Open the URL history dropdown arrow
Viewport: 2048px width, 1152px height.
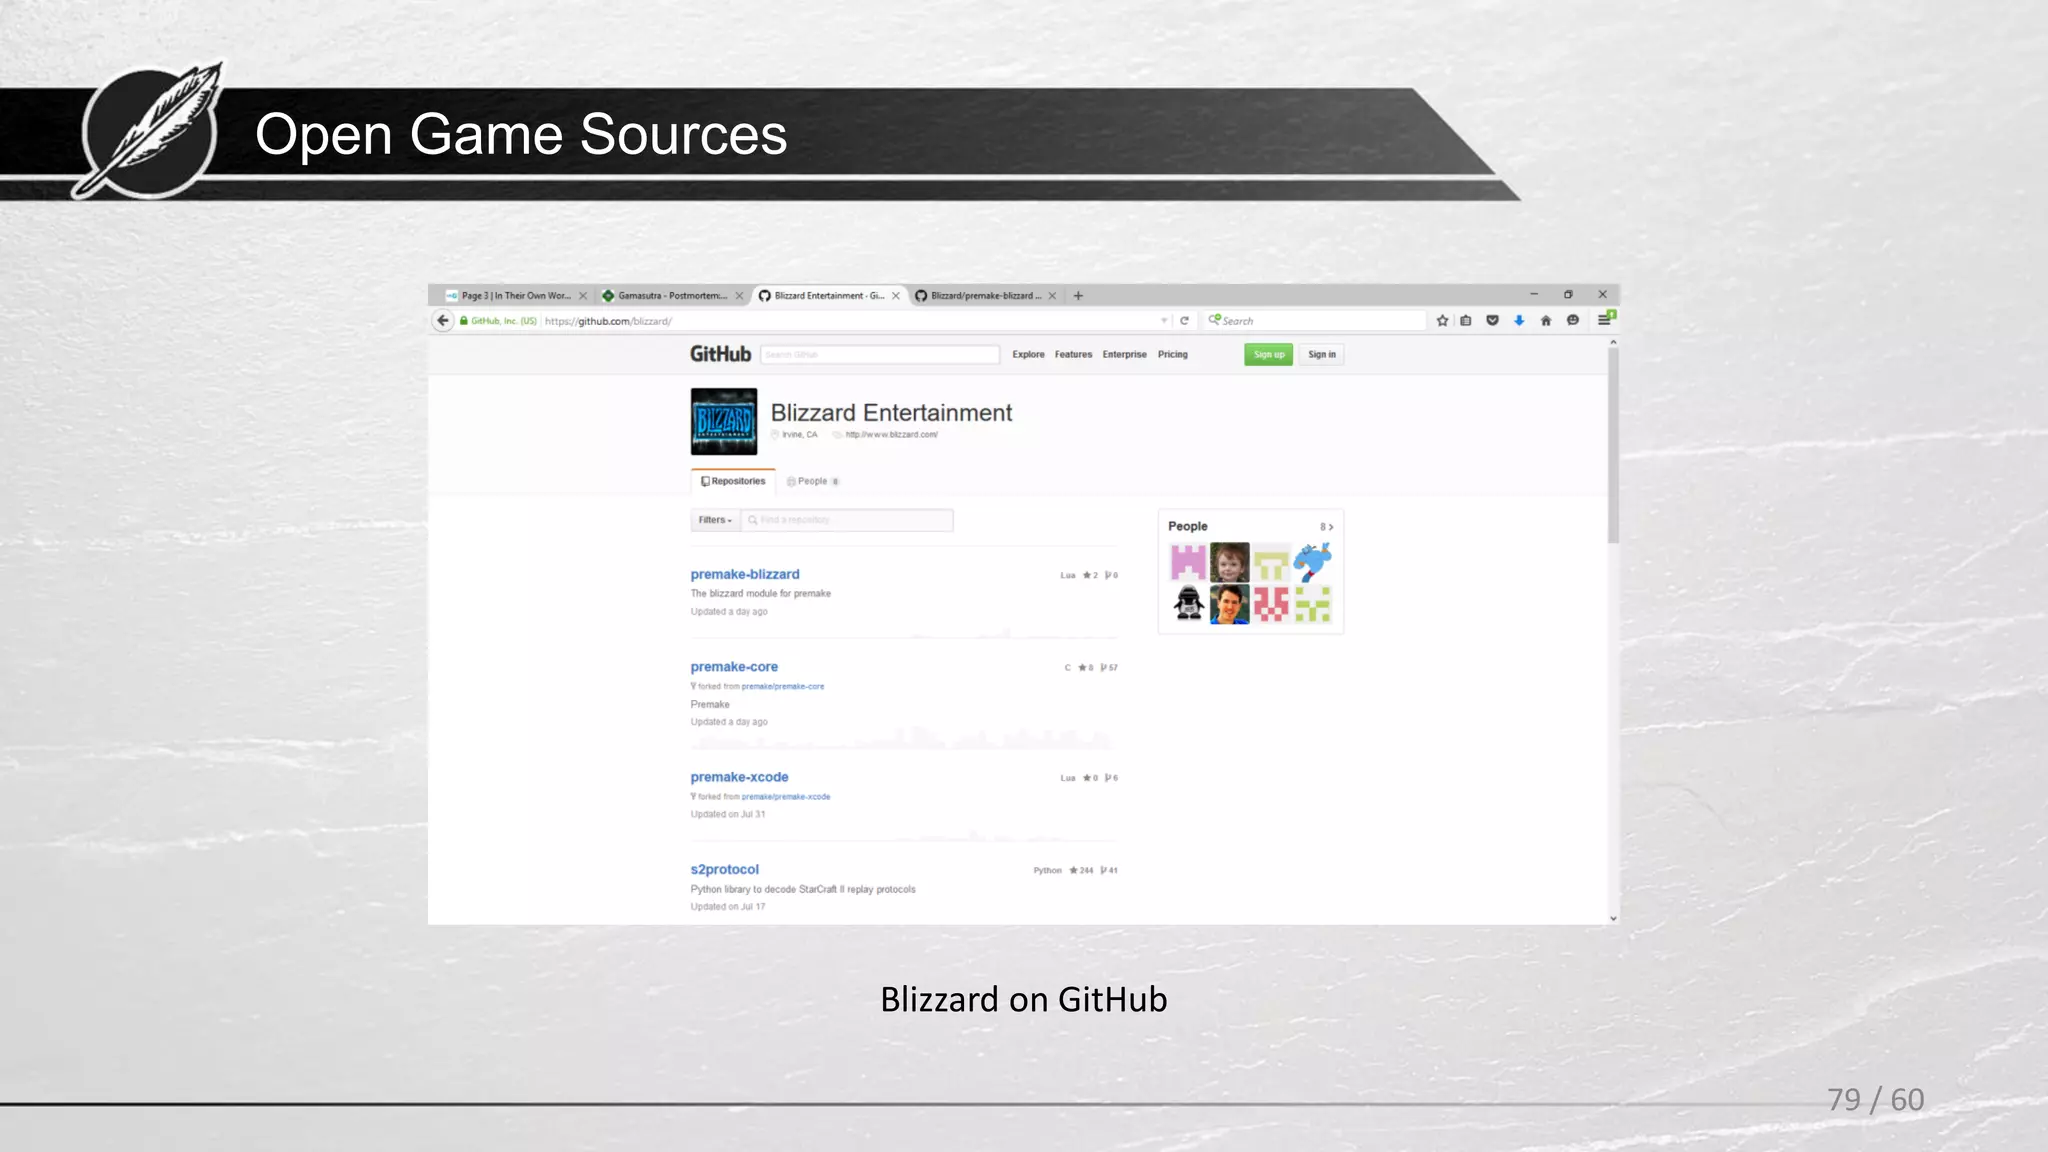pyautogui.click(x=1164, y=321)
